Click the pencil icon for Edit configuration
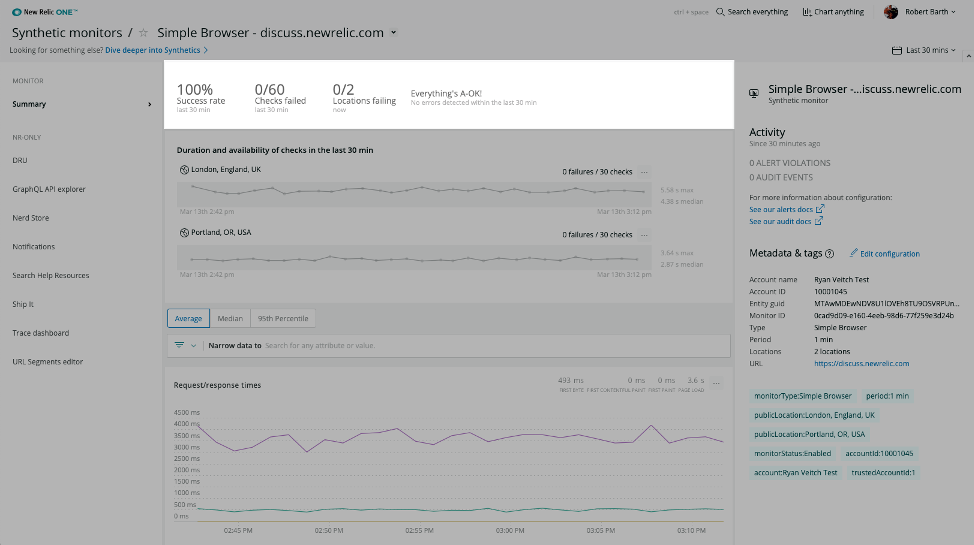The height and width of the screenshot is (545, 974). point(853,253)
